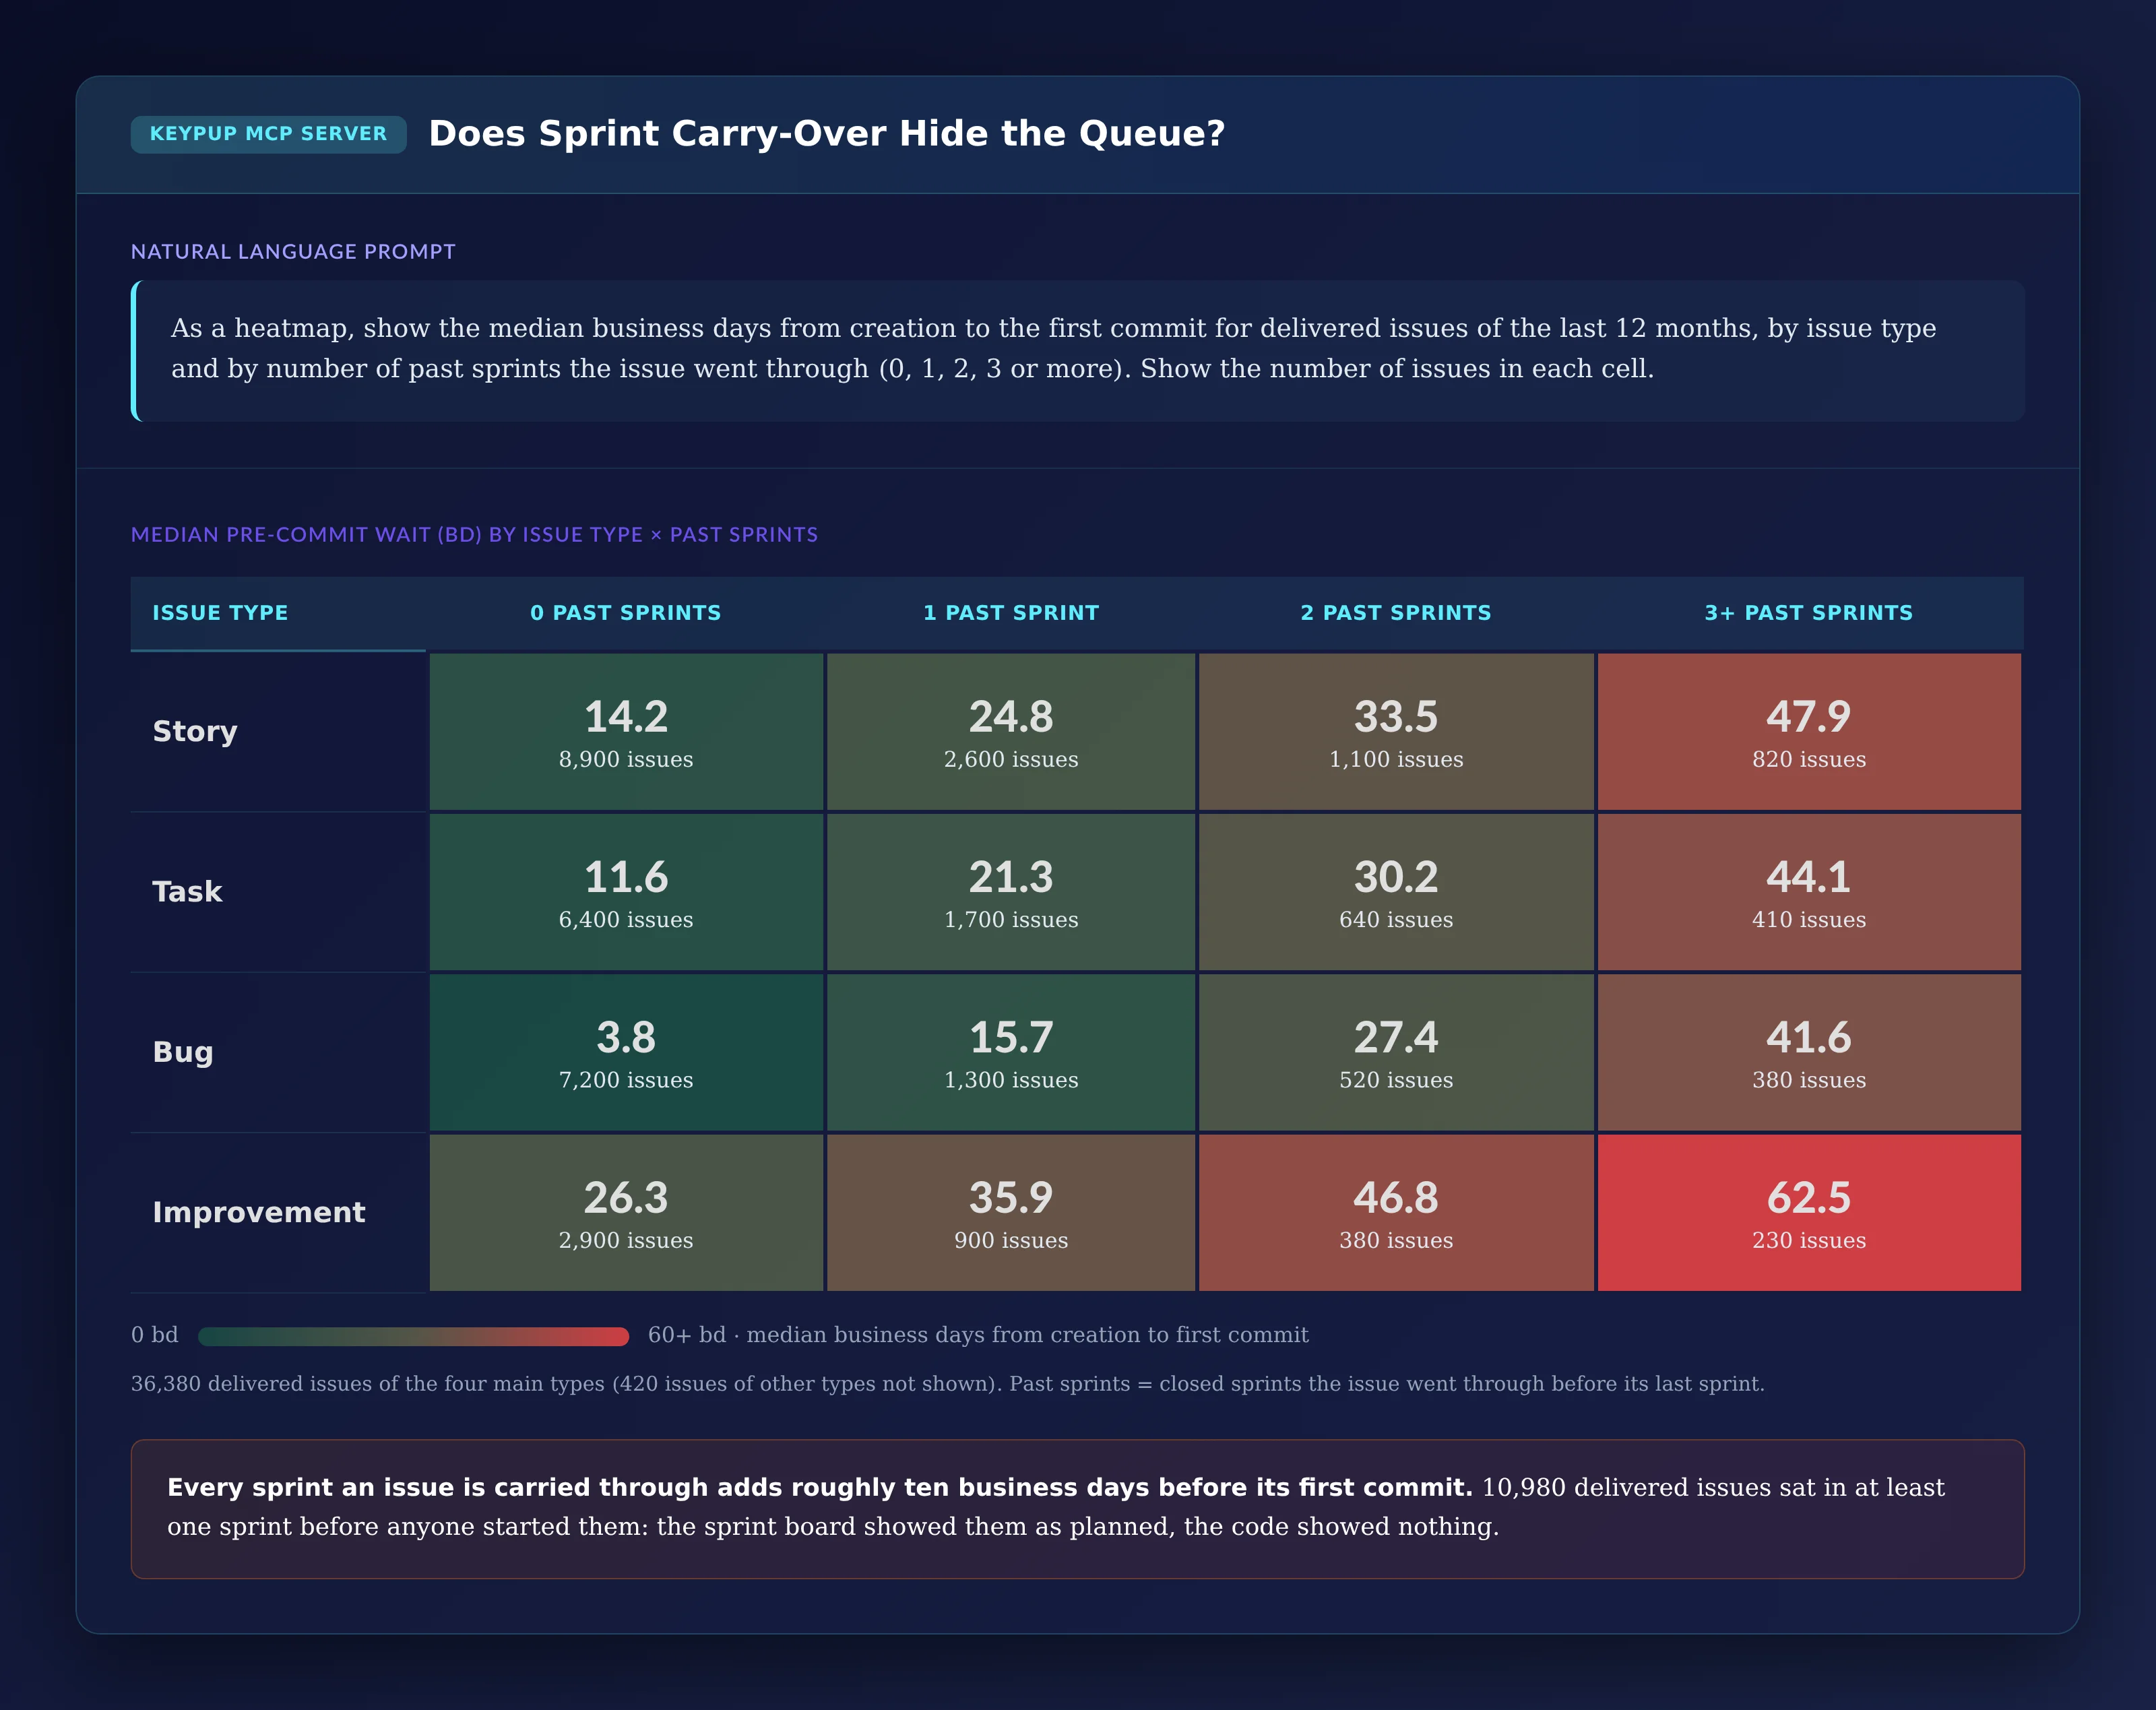
Task: Click the Task cell showing 21.3
Action: (x=1011, y=892)
